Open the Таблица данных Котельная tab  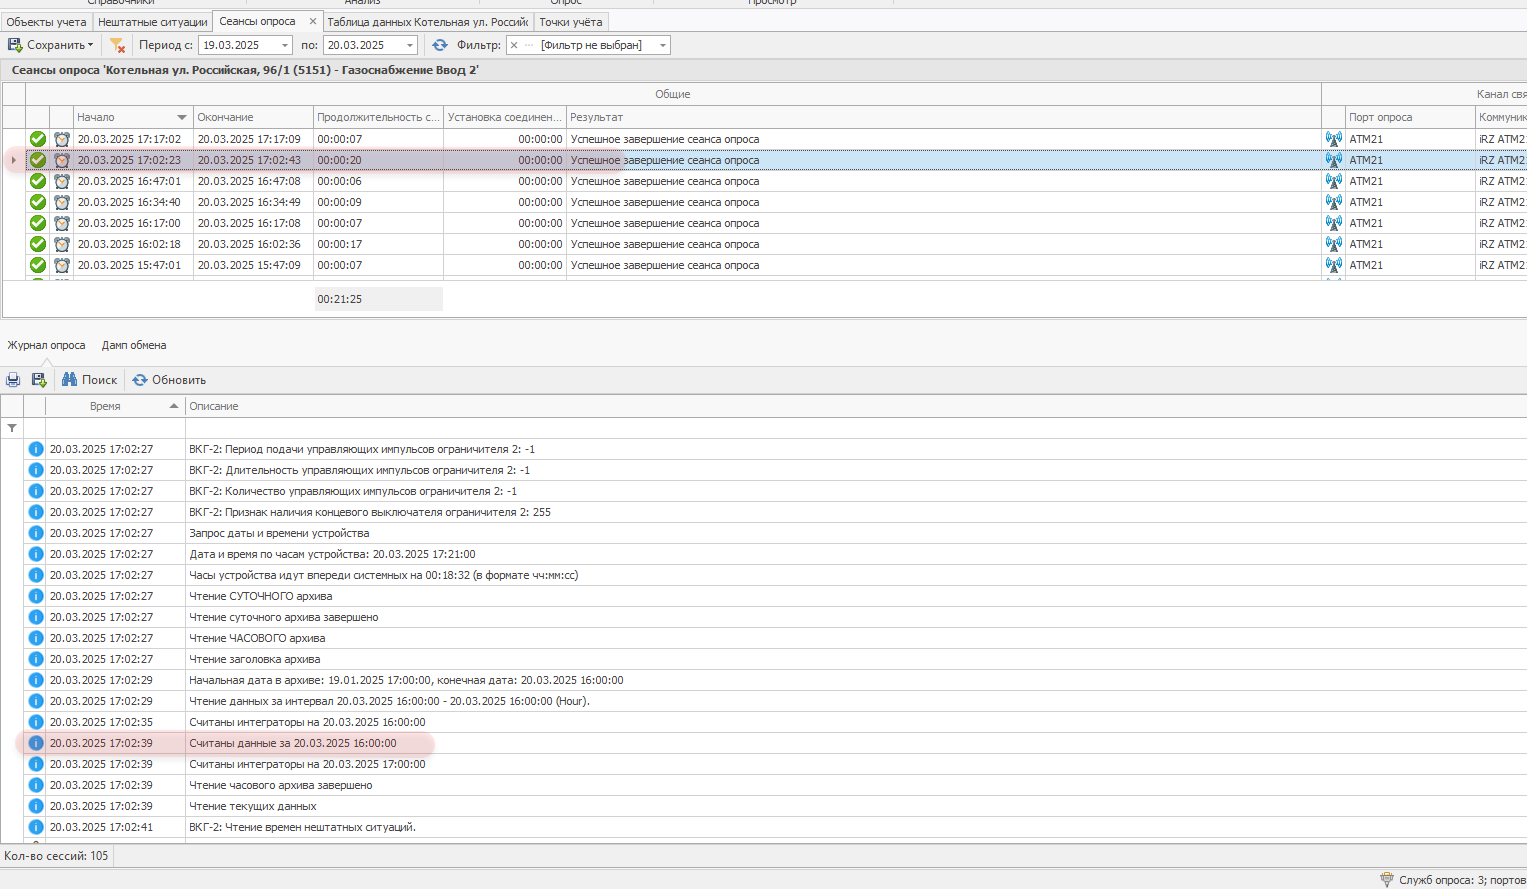(x=428, y=21)
